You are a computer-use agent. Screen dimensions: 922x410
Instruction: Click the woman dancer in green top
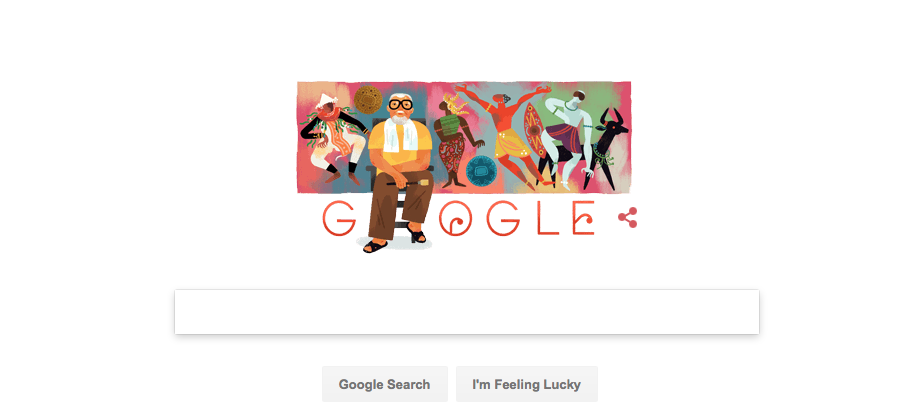(x=456, y=143)
